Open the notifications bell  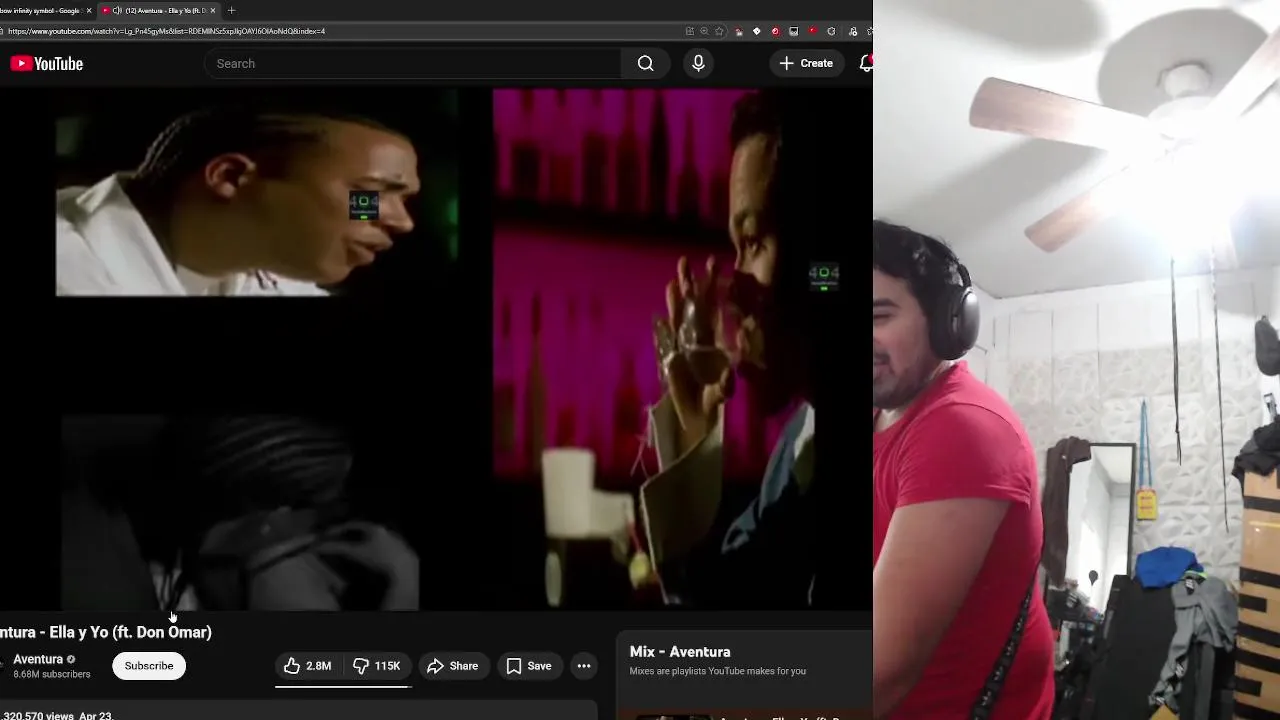(x=866, y=63)
